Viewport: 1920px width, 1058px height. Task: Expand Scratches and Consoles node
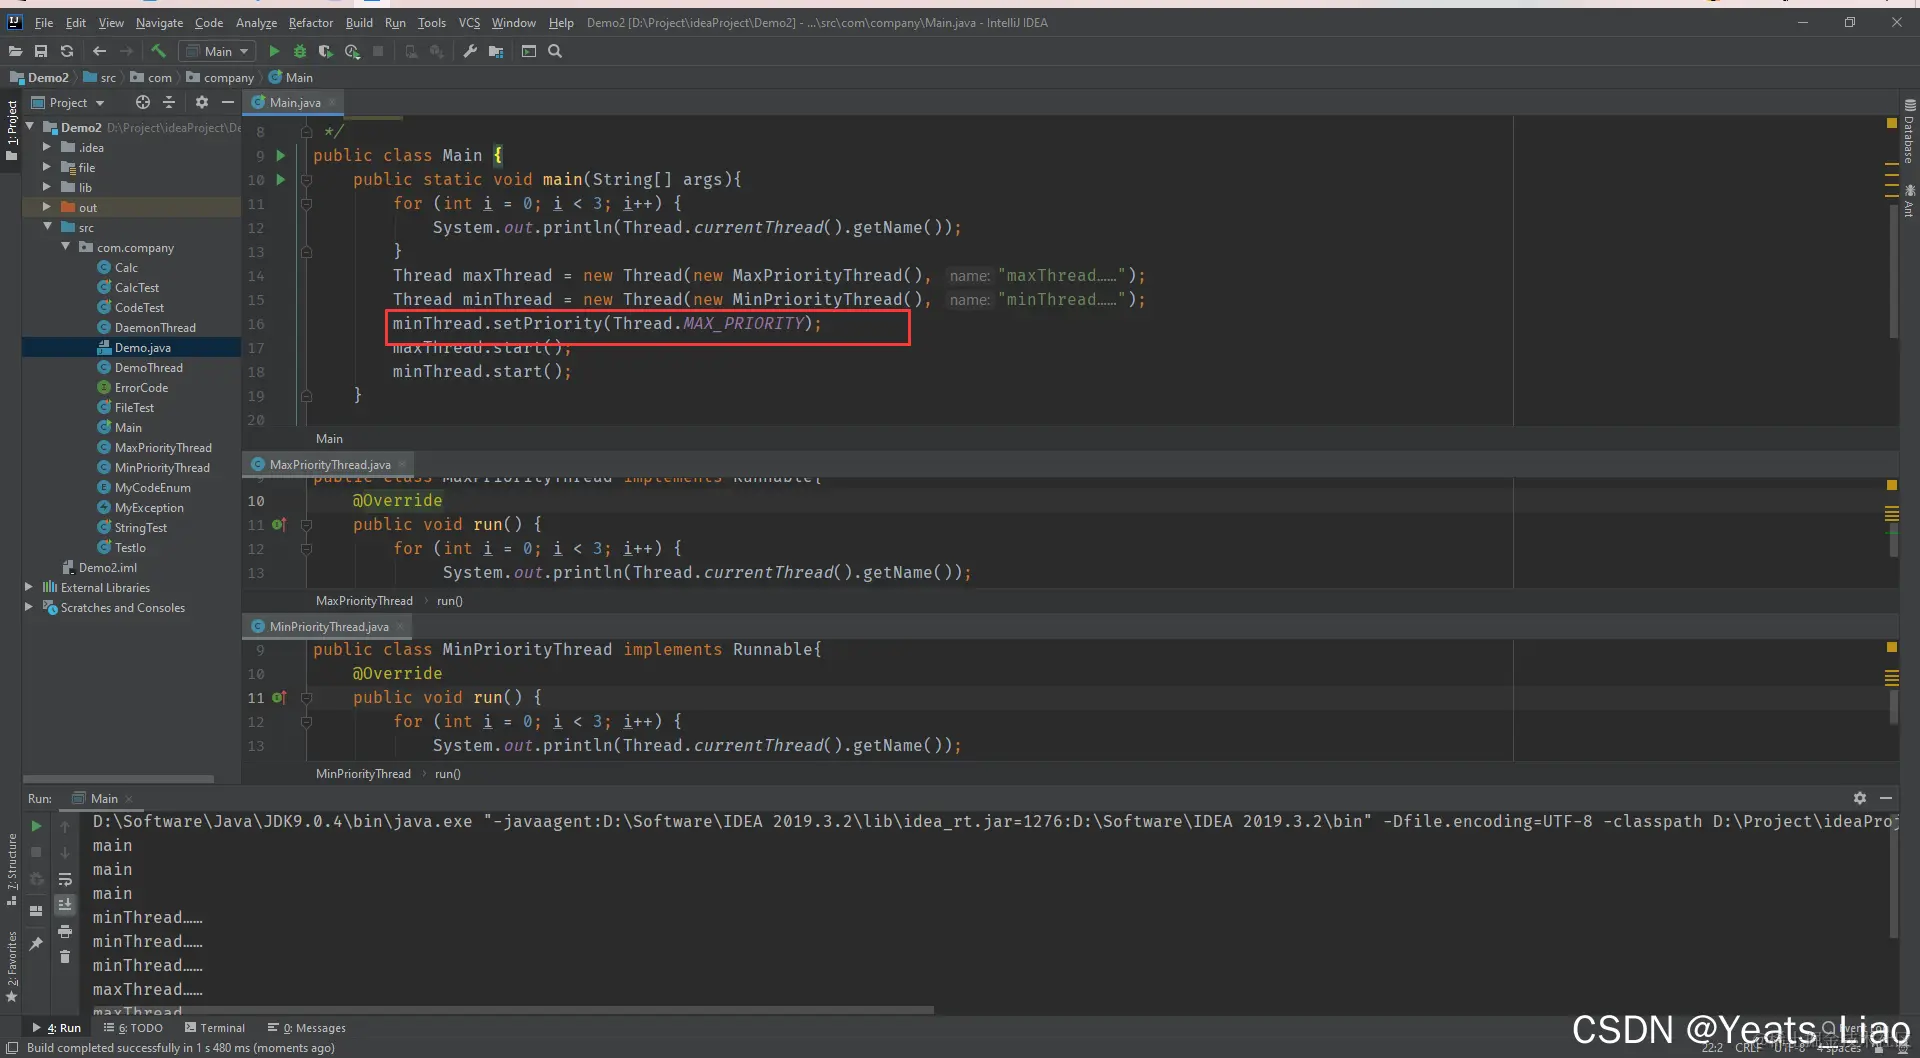point(29,607)
